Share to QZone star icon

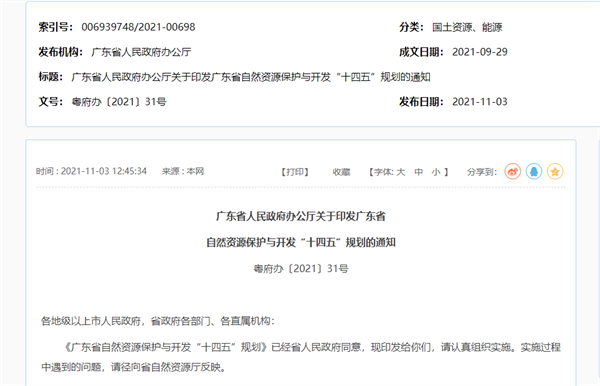point(555,171)
